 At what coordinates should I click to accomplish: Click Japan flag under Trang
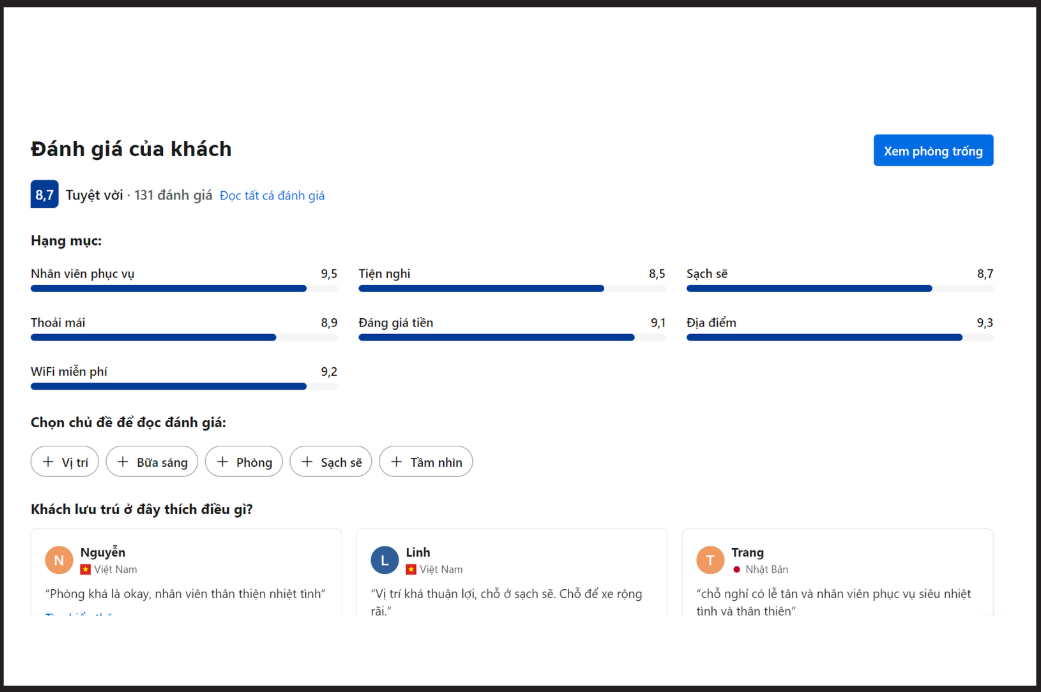pyautogui.click(x=737, y=569)
